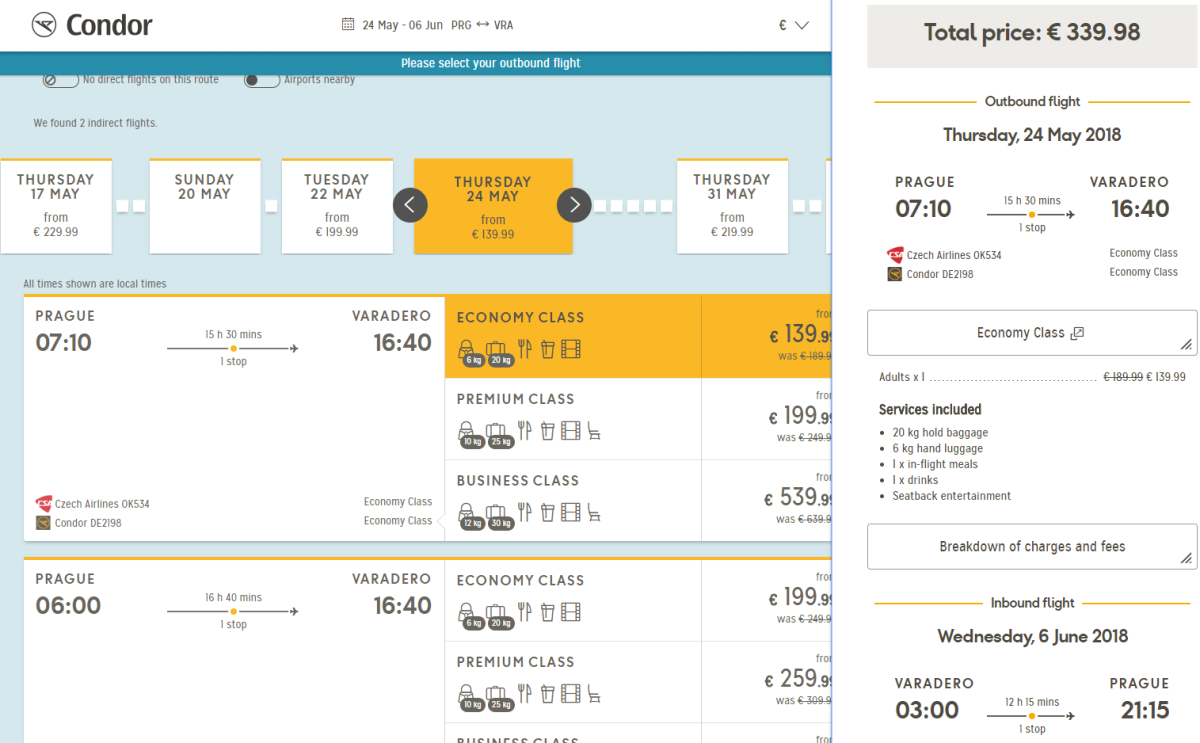The height and width of the screenshot is (743, 1200).
Task: Click the Condor logo icon
Action: click(x=44, y=25)
